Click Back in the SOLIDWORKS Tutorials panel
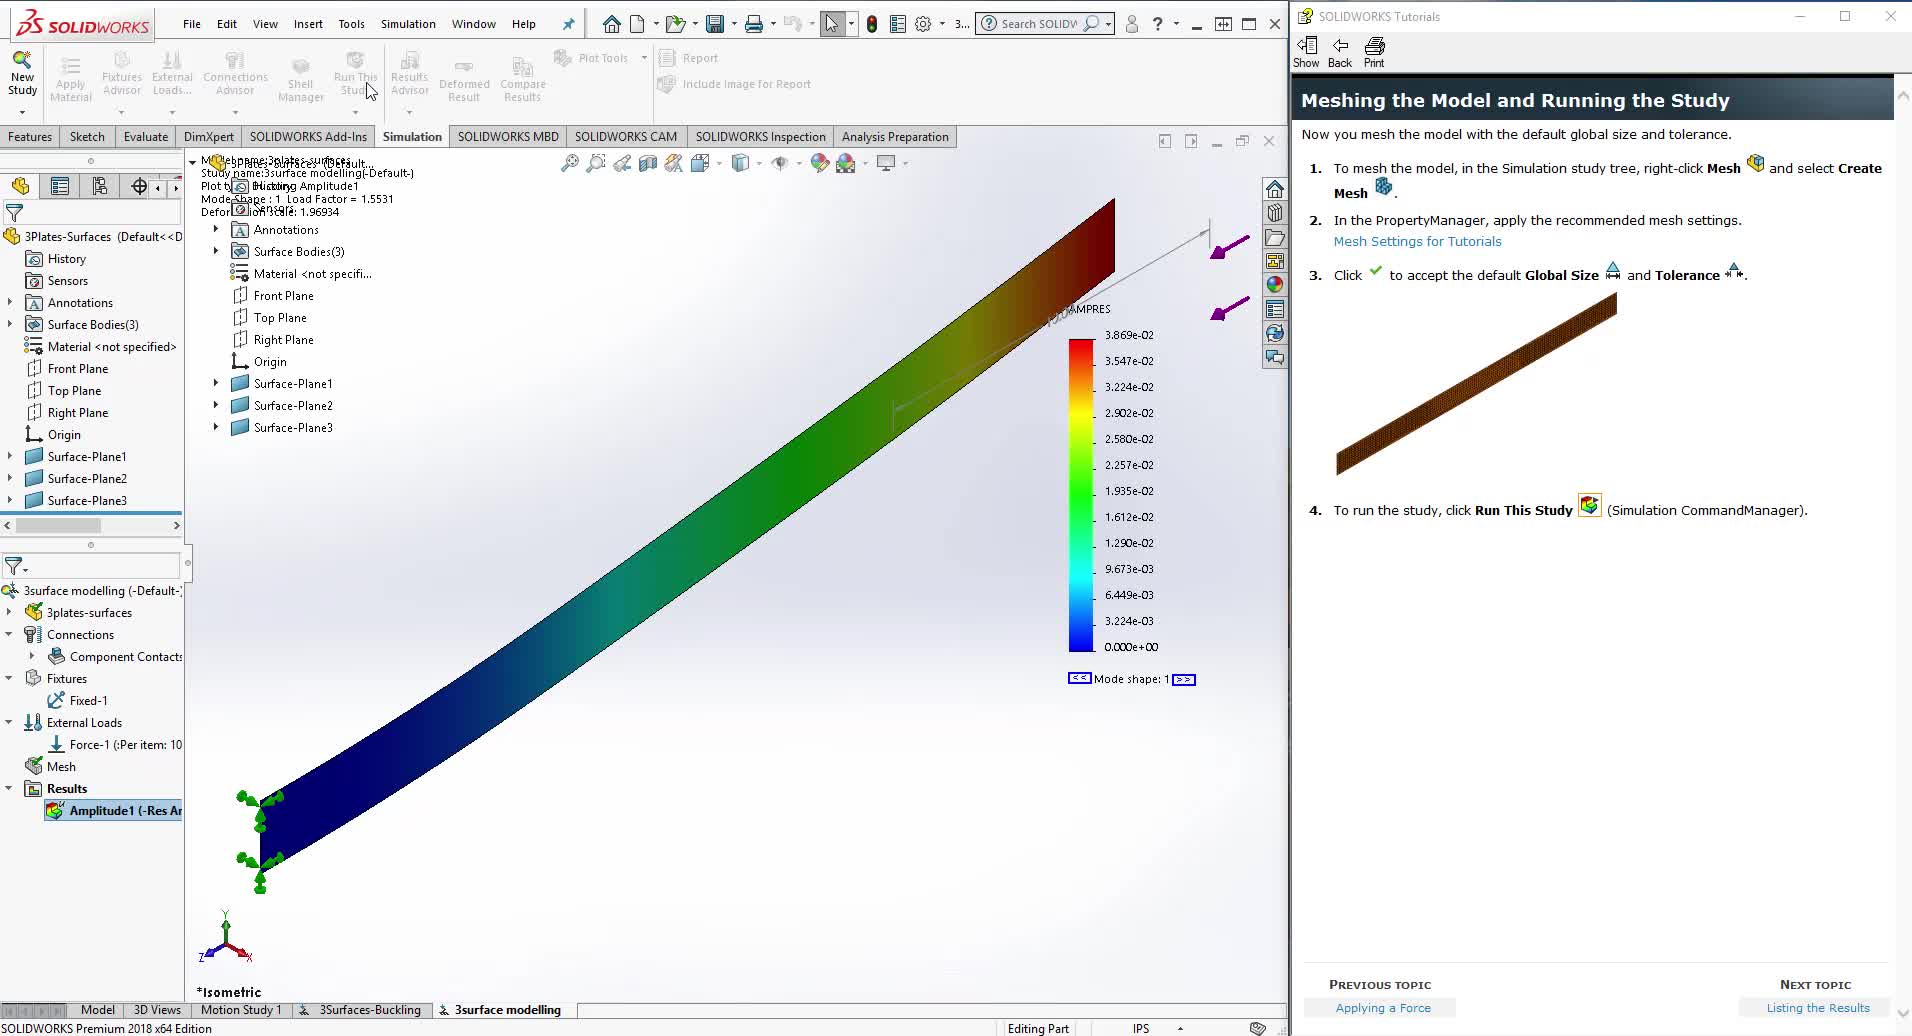The height and width of the screenshot is (1036, 1912). tap(1339, 50)
